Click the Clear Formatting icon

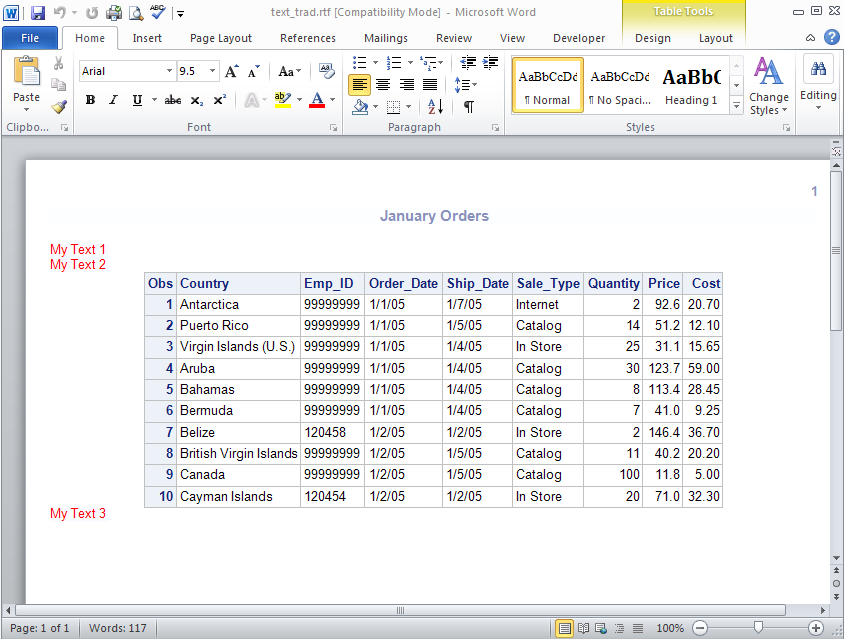[x=327, y=71]
